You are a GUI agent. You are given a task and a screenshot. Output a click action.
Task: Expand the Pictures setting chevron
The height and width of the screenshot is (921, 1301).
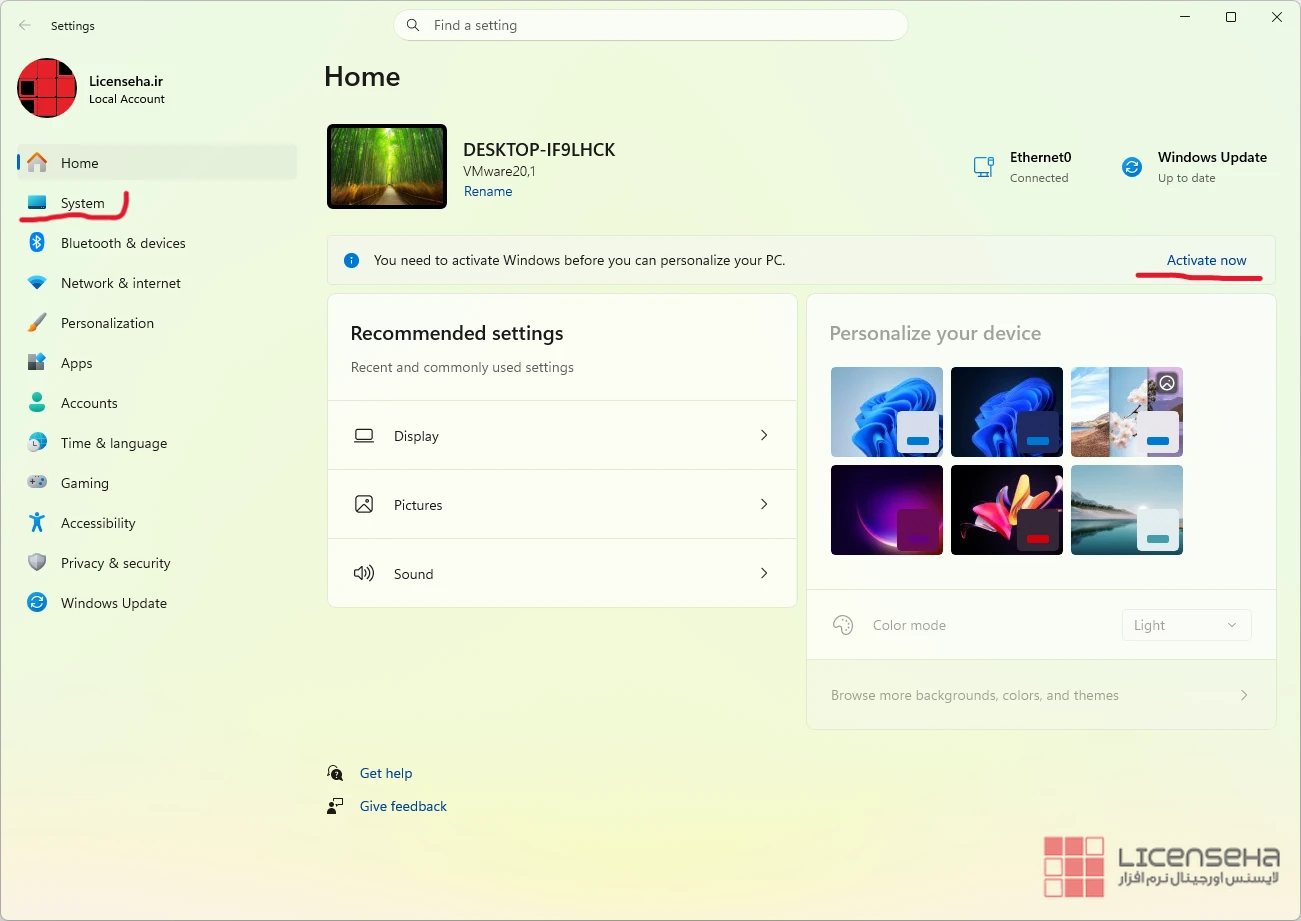[764, 505]
